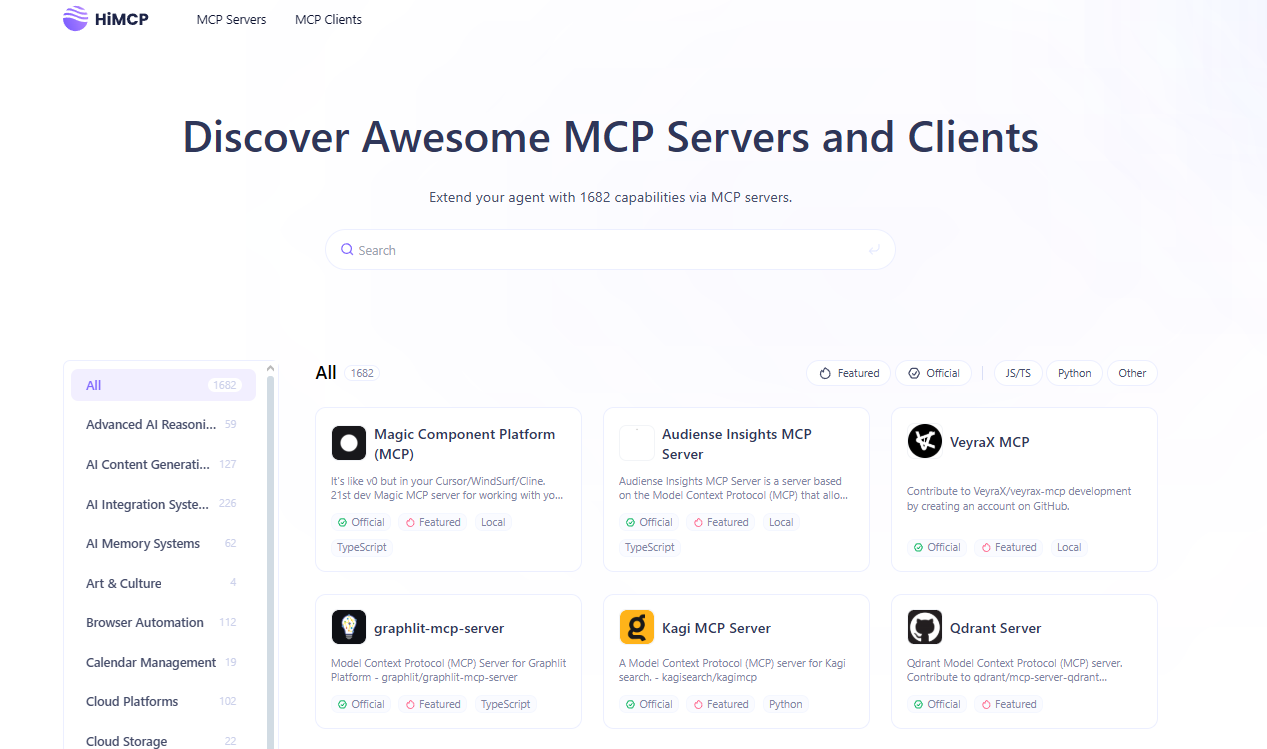
Task: Open Kagi MCP Server card title
Action: (x=716, y=628)
